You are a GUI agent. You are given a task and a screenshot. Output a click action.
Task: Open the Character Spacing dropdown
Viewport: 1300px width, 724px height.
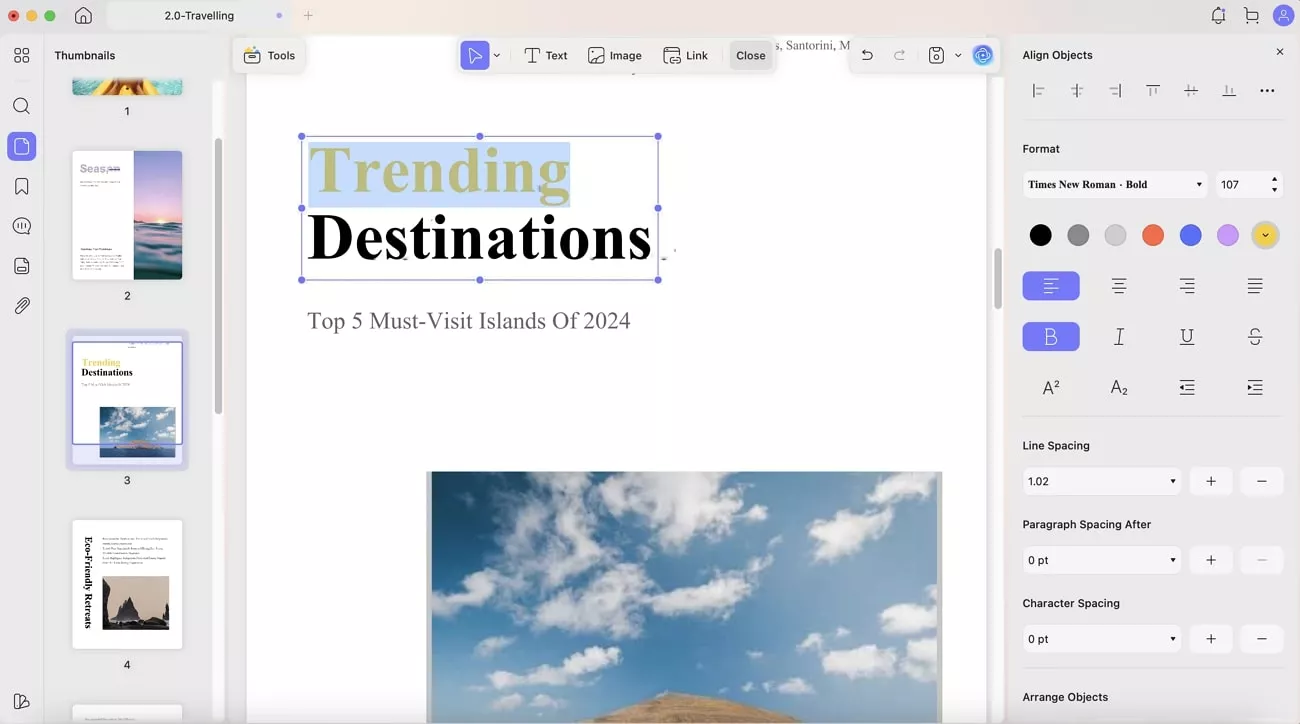(x=1100, y=639)
